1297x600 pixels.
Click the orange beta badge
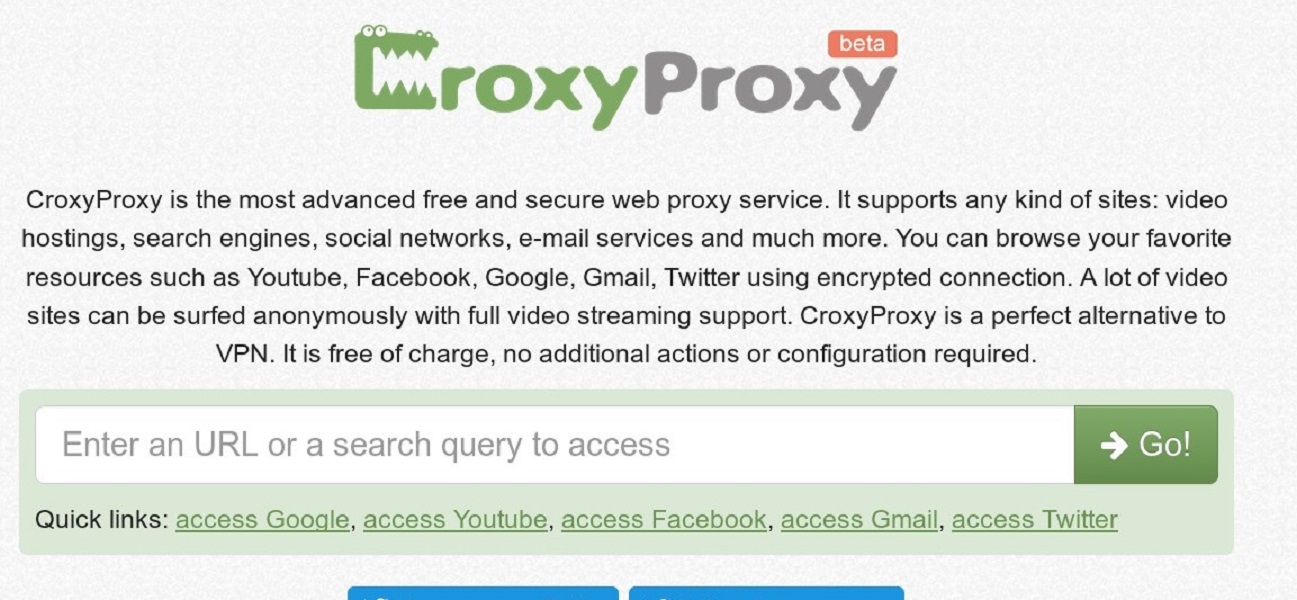click(862, 43)
